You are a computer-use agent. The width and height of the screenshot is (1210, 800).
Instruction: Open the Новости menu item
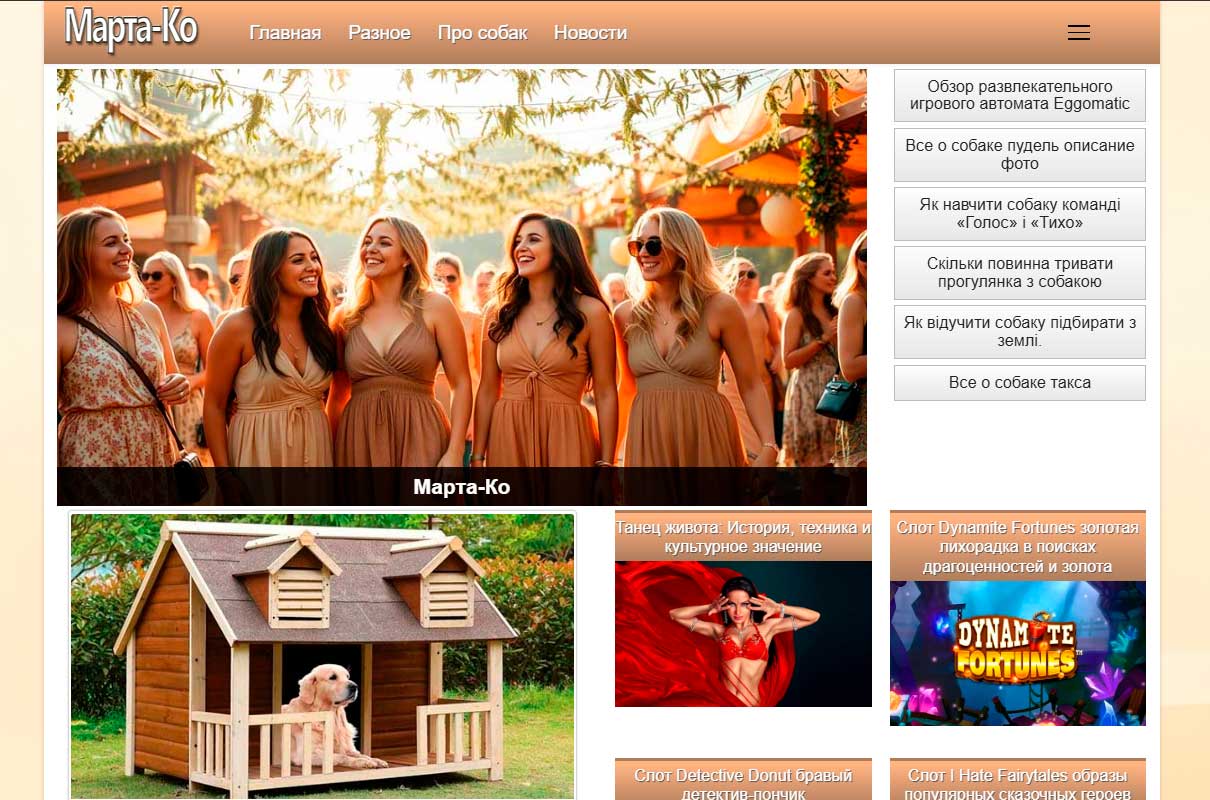click(x=590, y=33)
